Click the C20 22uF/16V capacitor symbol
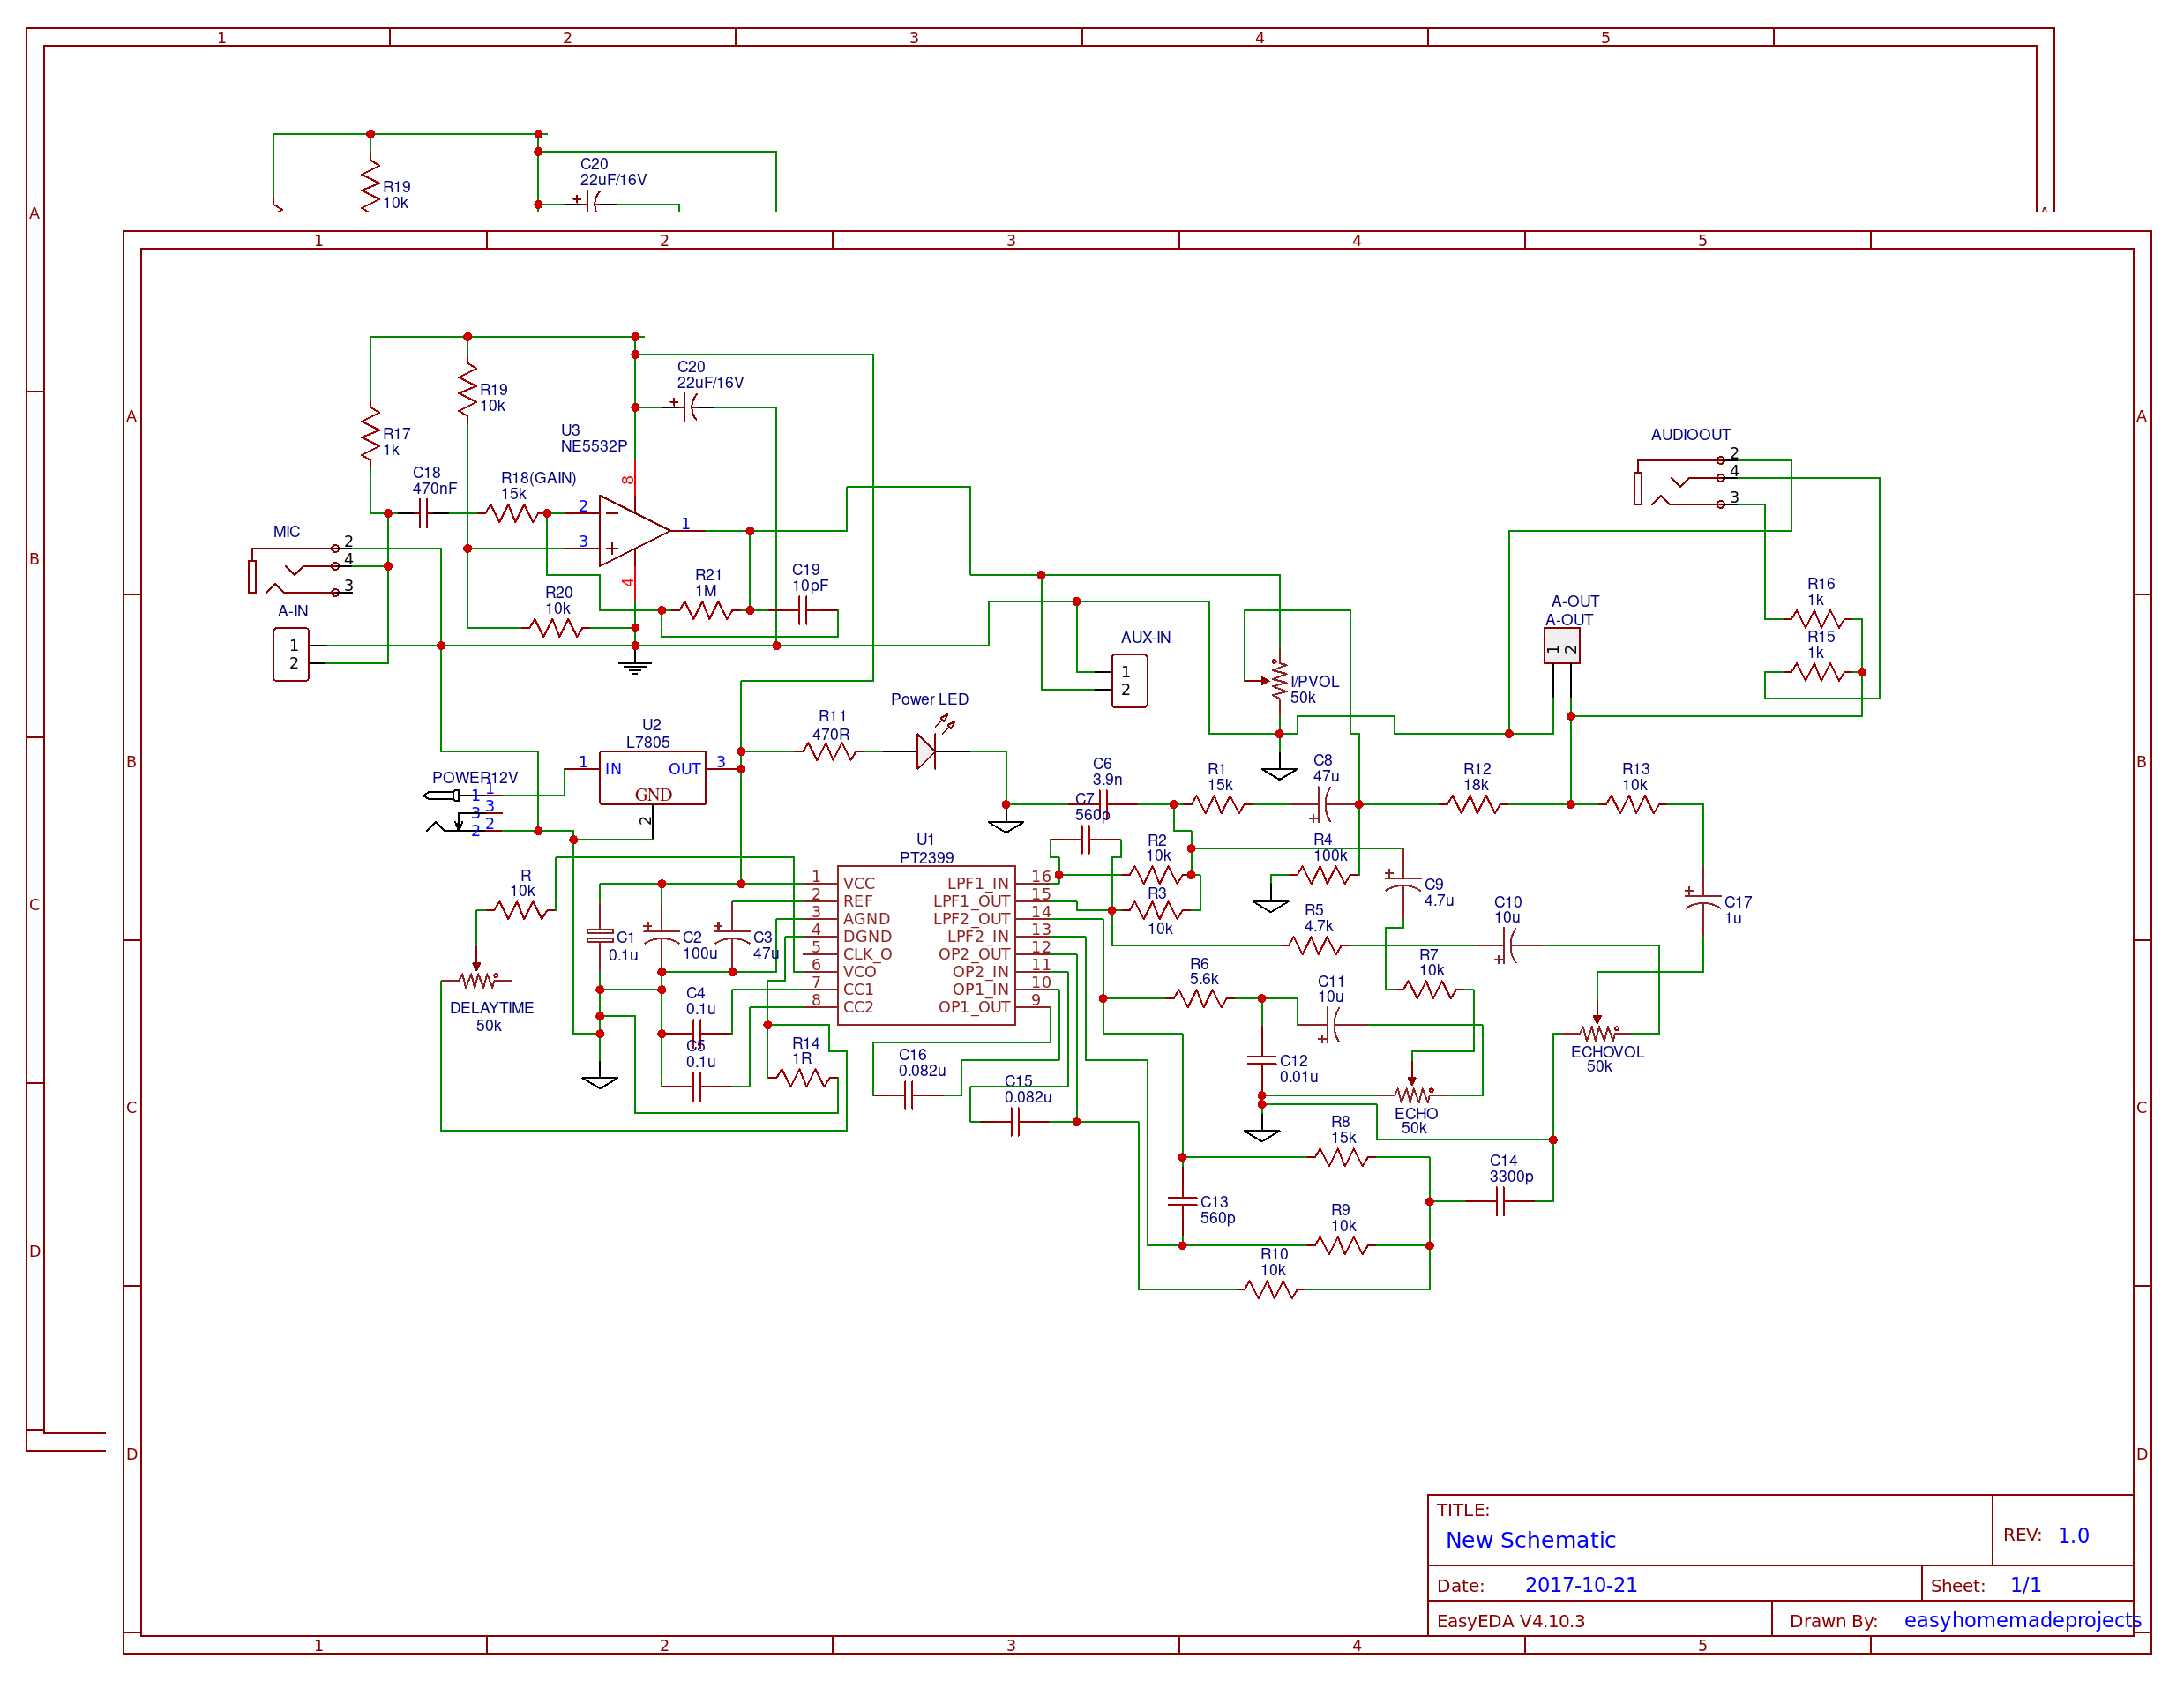This screenshot has height=1681, width=2184. (688, 407)
